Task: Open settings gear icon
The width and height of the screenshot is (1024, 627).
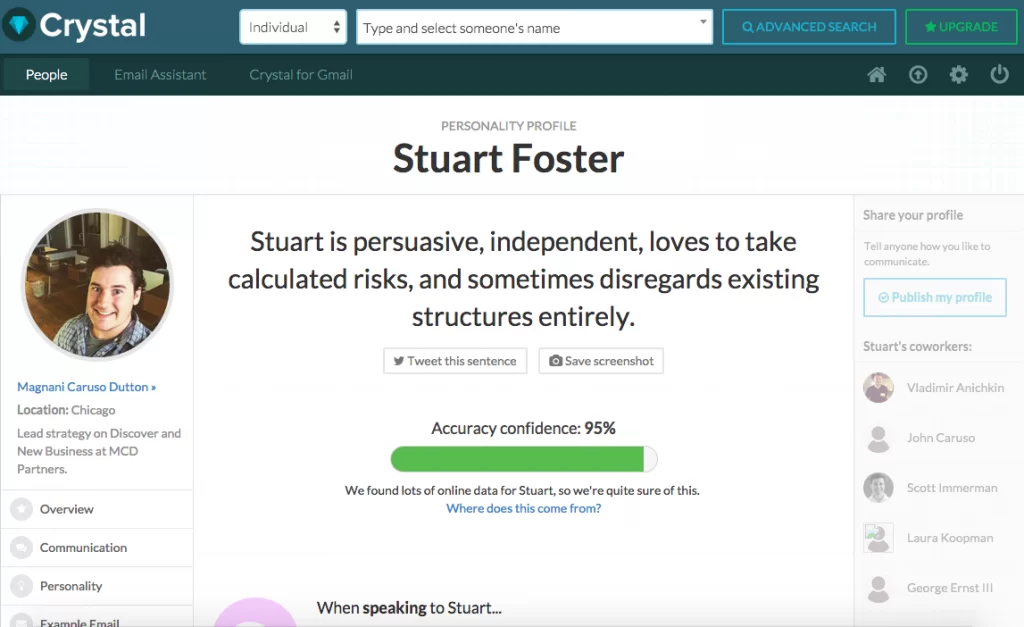Action: click(x=959, y=75)
